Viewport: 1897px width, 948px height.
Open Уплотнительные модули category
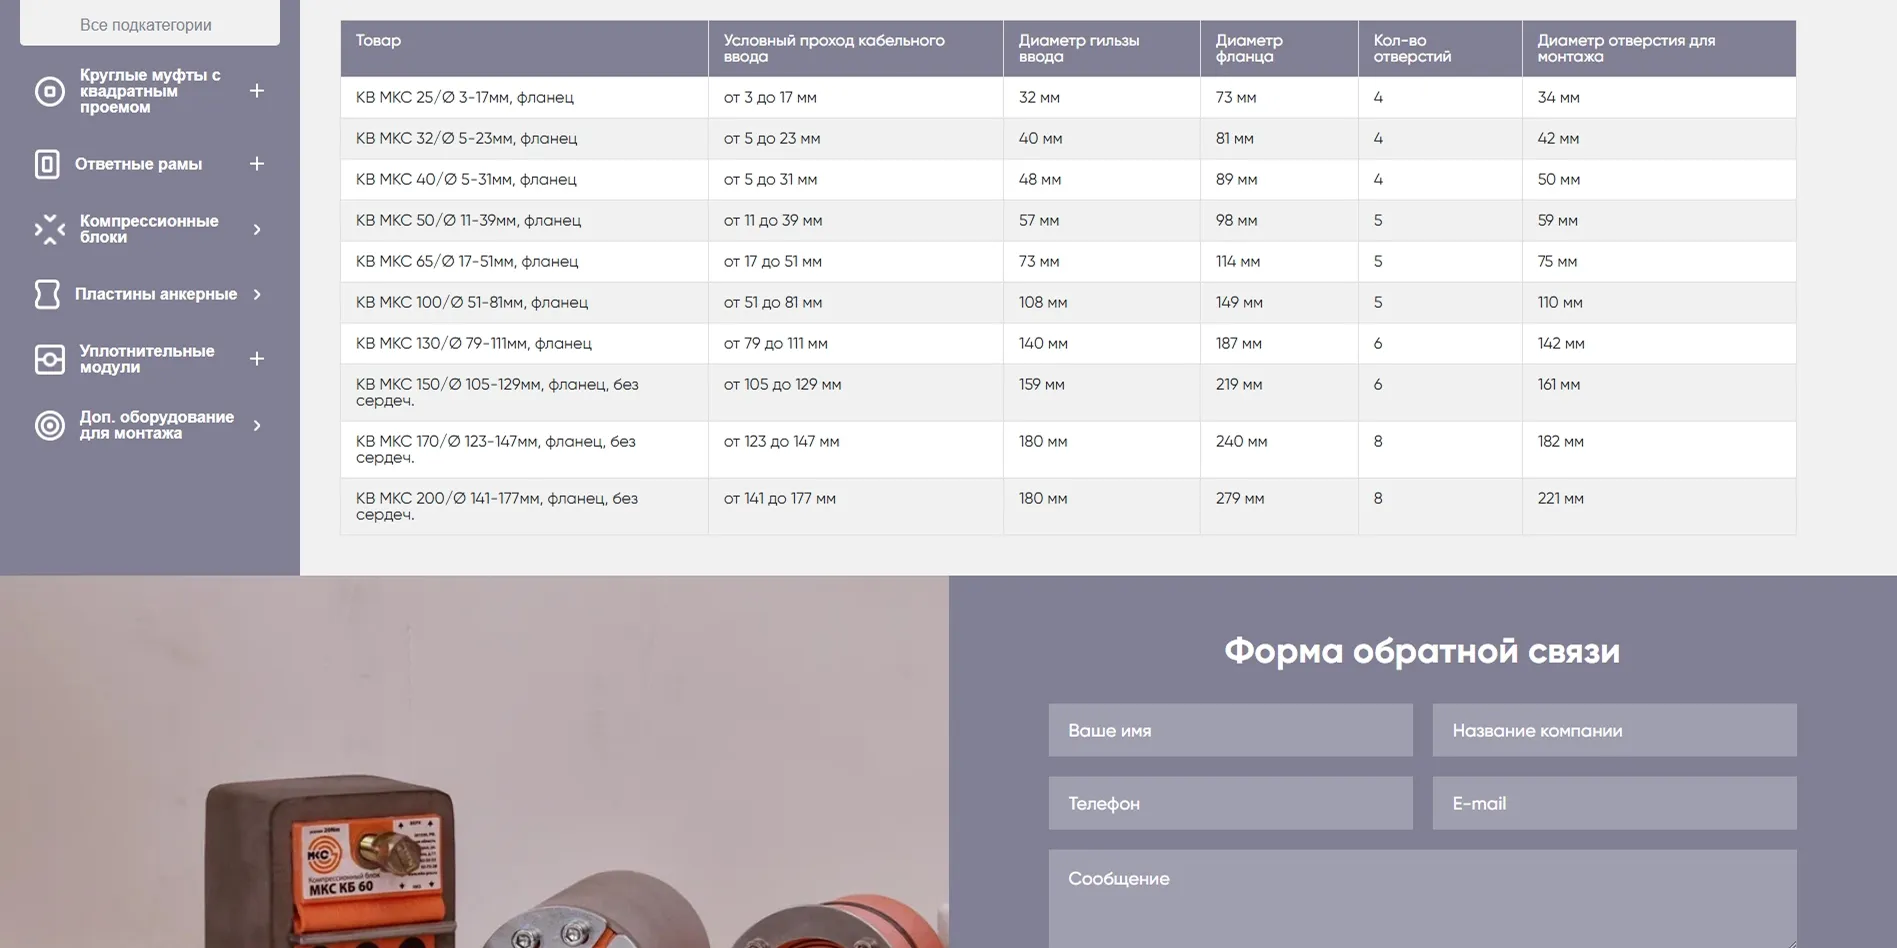[x=147, y=359]
